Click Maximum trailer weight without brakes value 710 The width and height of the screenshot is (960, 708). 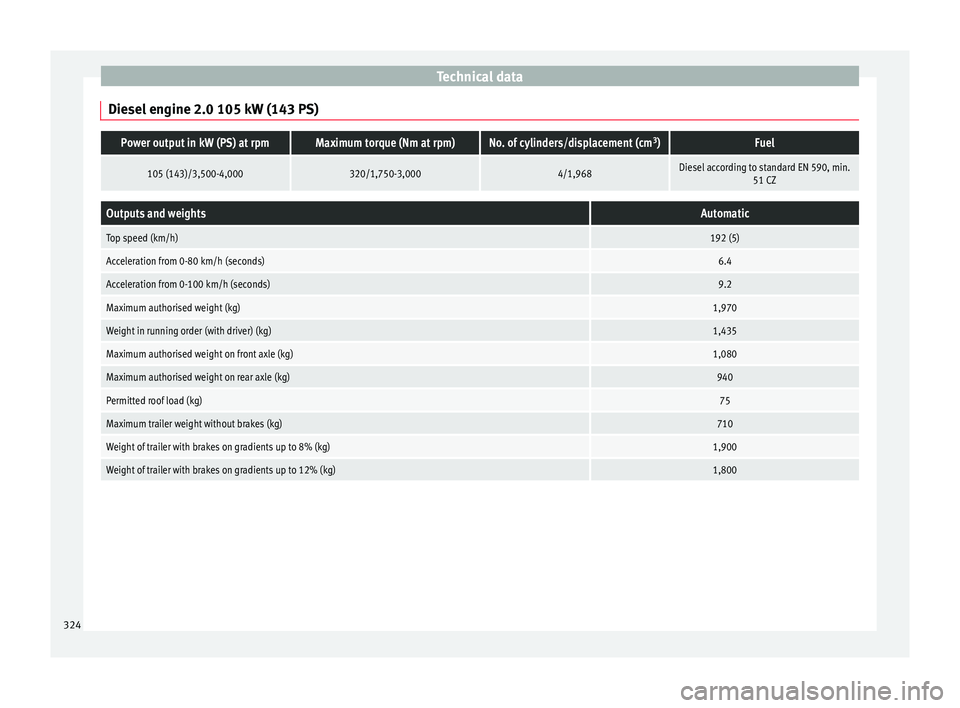724,424
